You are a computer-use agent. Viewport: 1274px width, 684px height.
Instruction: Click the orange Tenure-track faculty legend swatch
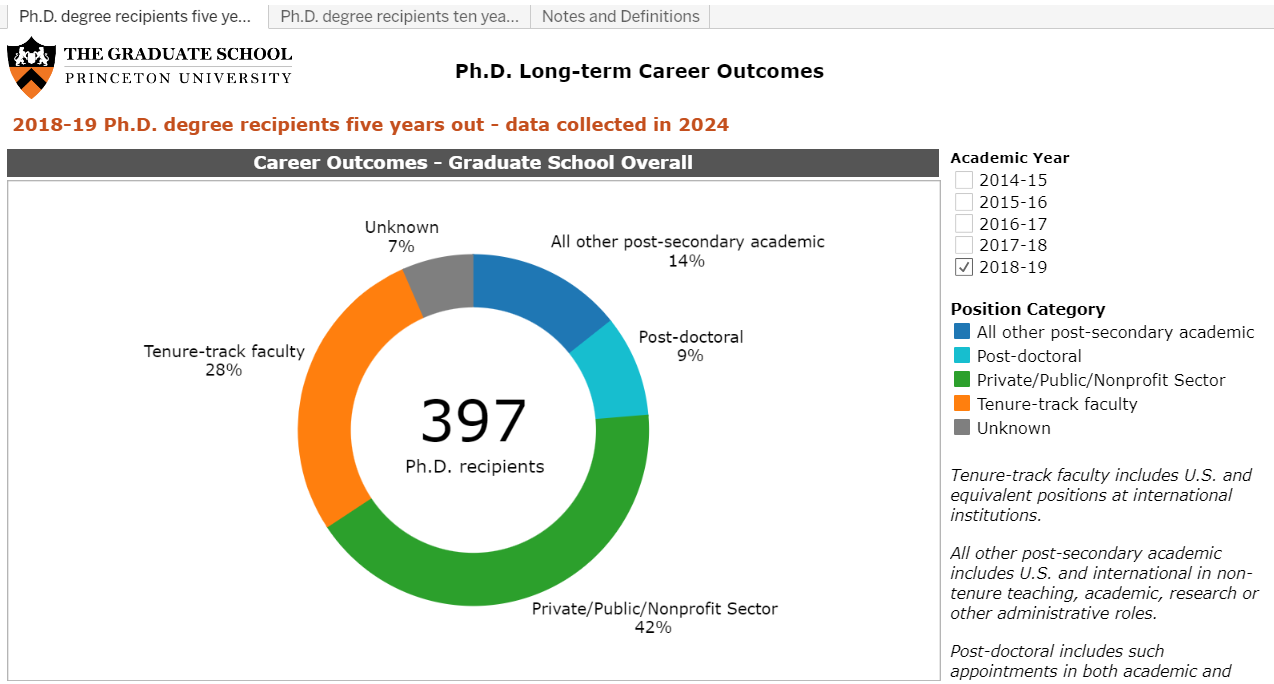[x=962, y=404]
